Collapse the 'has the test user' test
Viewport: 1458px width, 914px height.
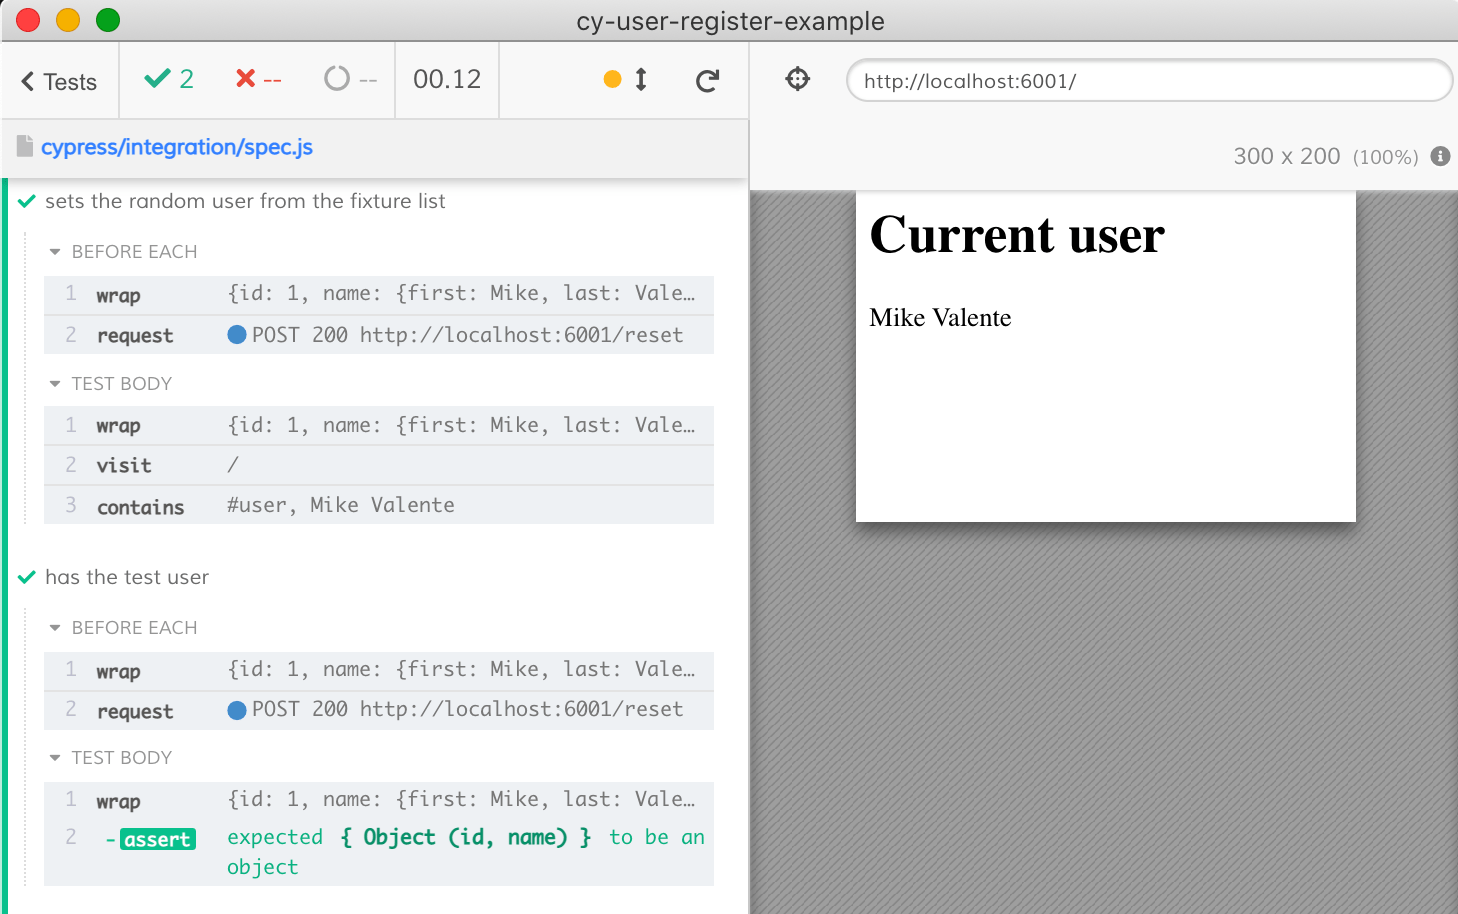tap(127, 577)
